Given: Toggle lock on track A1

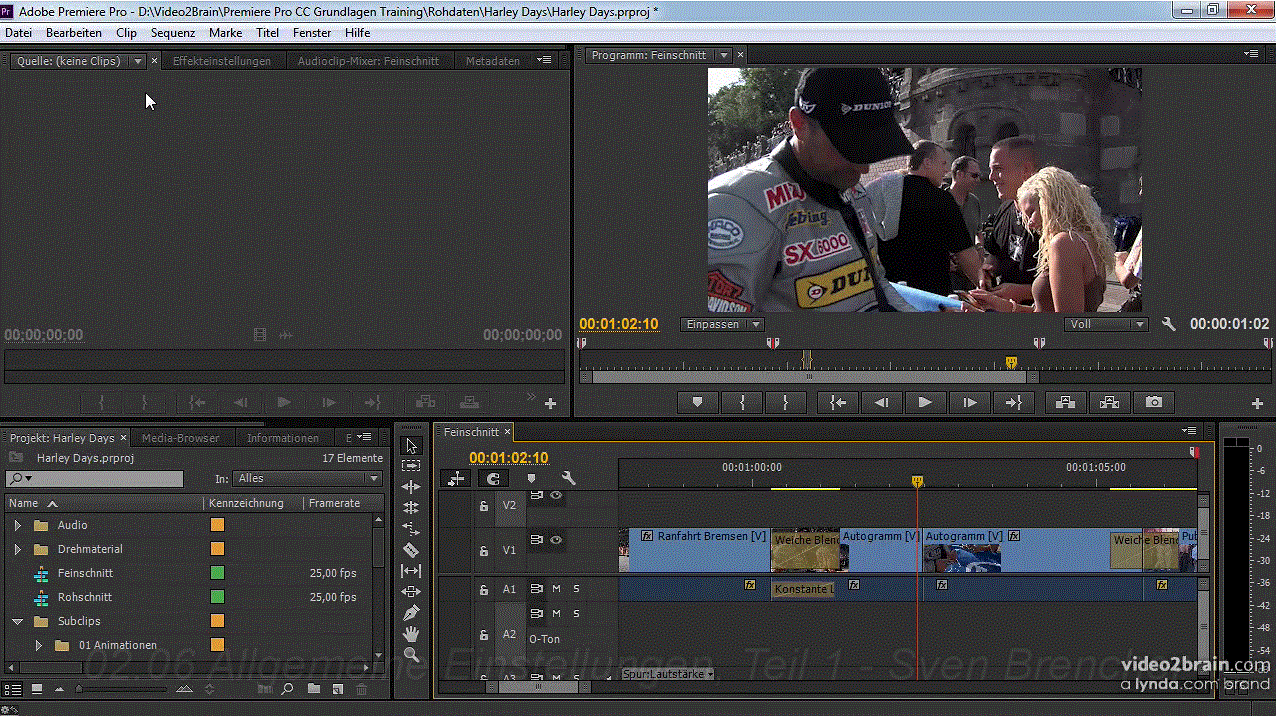Looking at the screenshot, I should pyautogui.click(x=483, y=590).
